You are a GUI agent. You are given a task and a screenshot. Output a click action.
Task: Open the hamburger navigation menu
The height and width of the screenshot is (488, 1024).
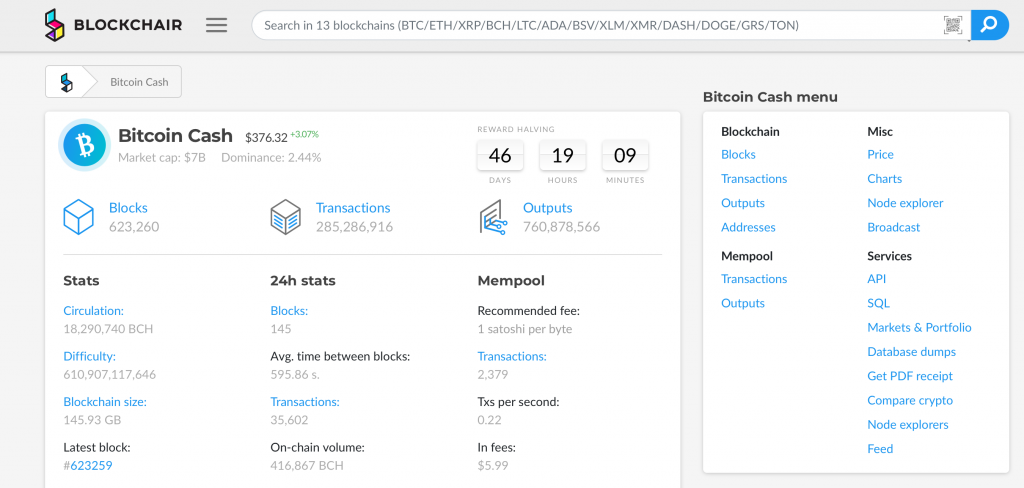coord(217,25)
